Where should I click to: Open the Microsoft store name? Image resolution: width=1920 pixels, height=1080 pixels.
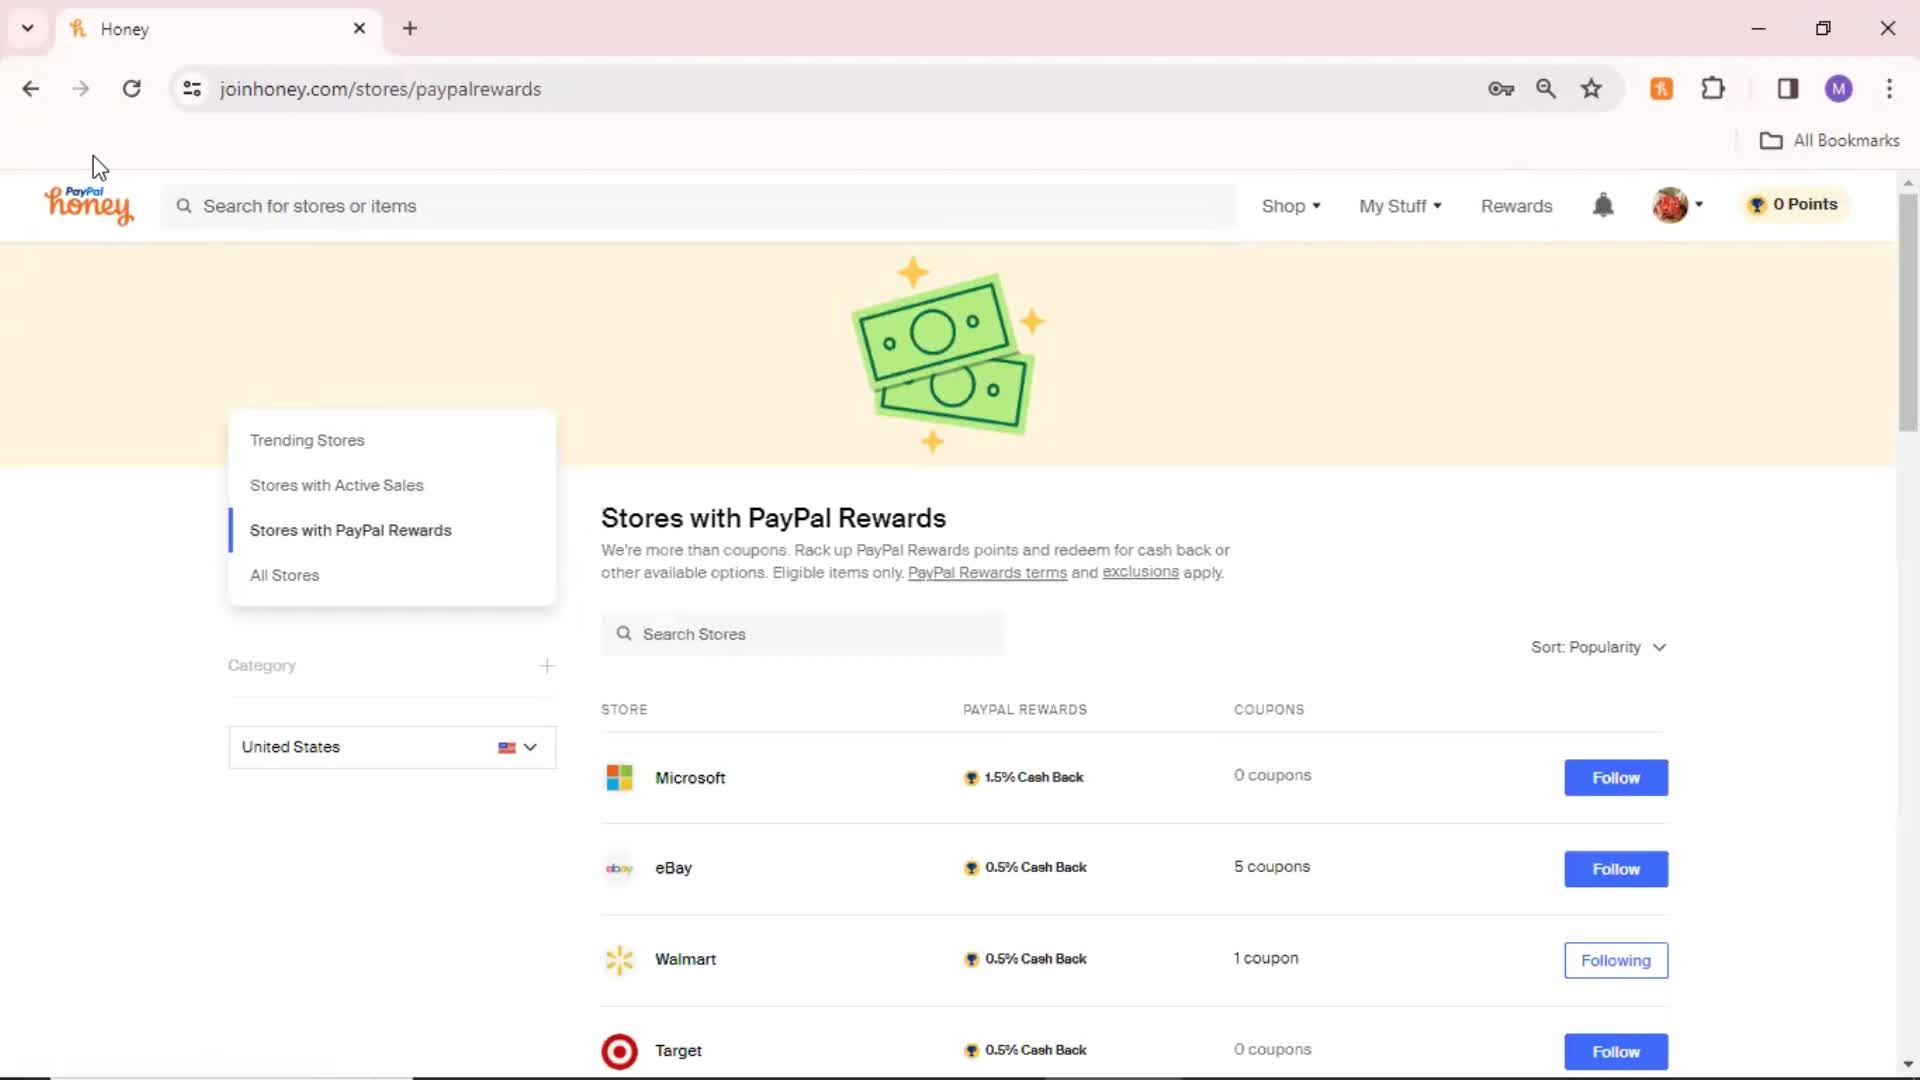[690, 777]
